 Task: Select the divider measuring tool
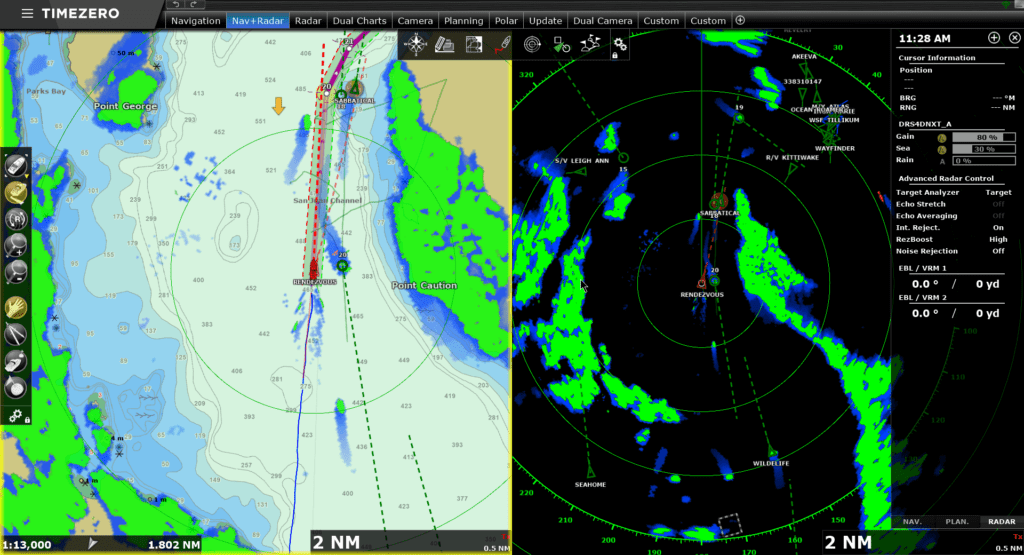tap(16, 334)
